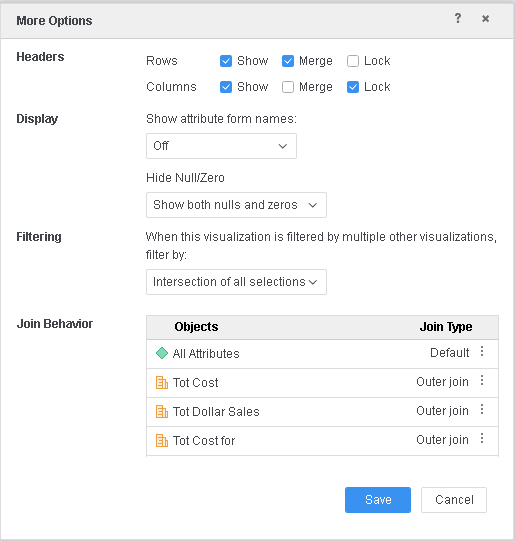515x542 pixels.
Task: Uncheck Merge for Rows headers
Action: [x=288, y=61]
